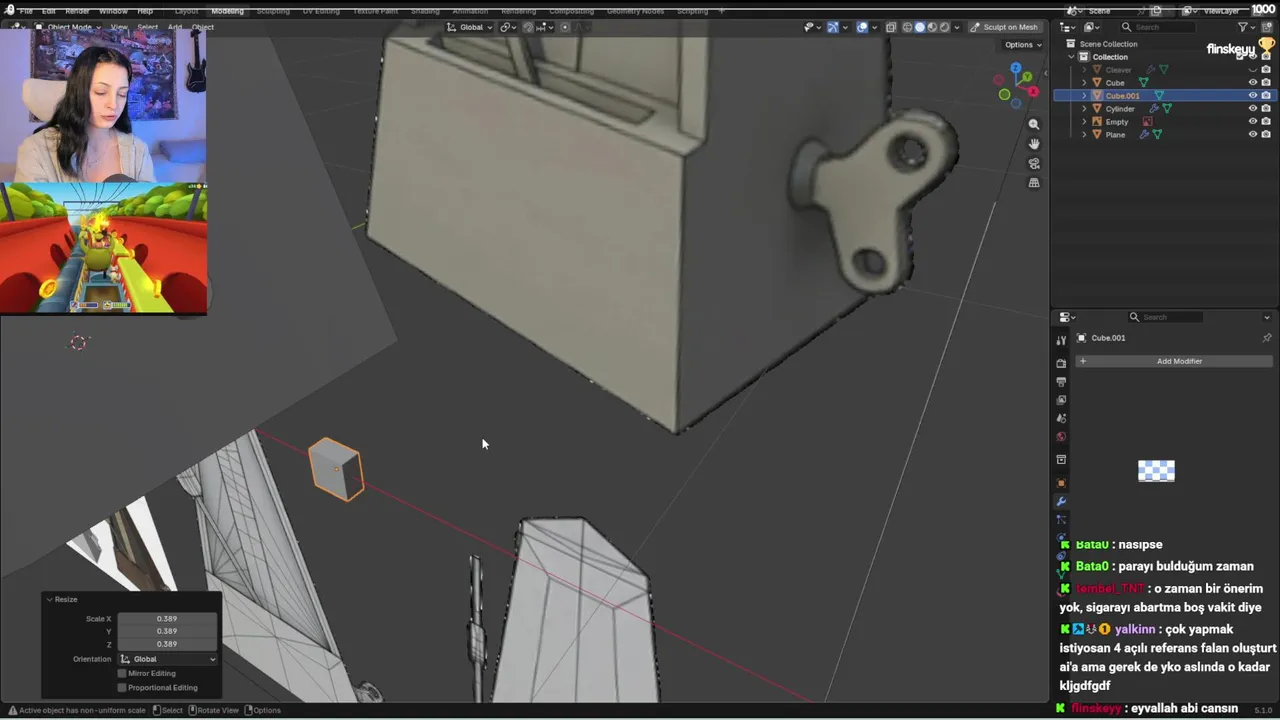1280x720 pixels.
Task: Open the Particles properties tab icon
Action: click(1061, 520)
